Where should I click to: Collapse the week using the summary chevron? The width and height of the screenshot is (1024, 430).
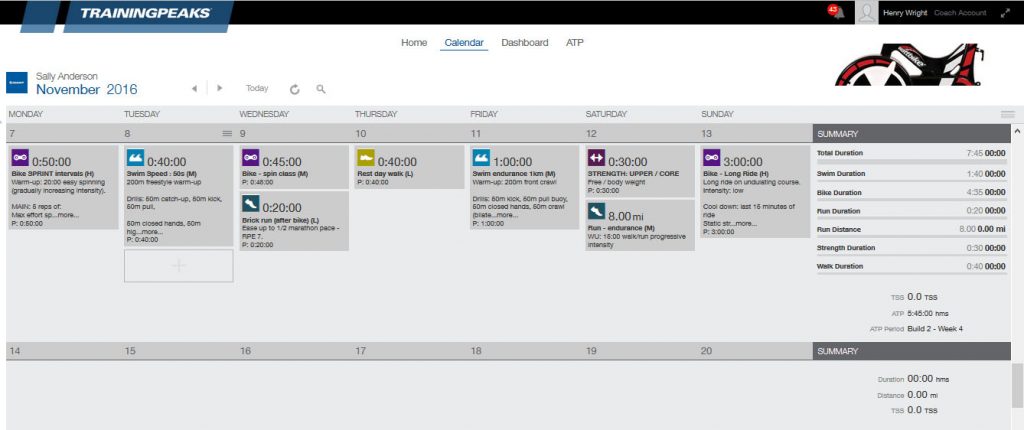pyautogui.click(x=1017, y=132)
